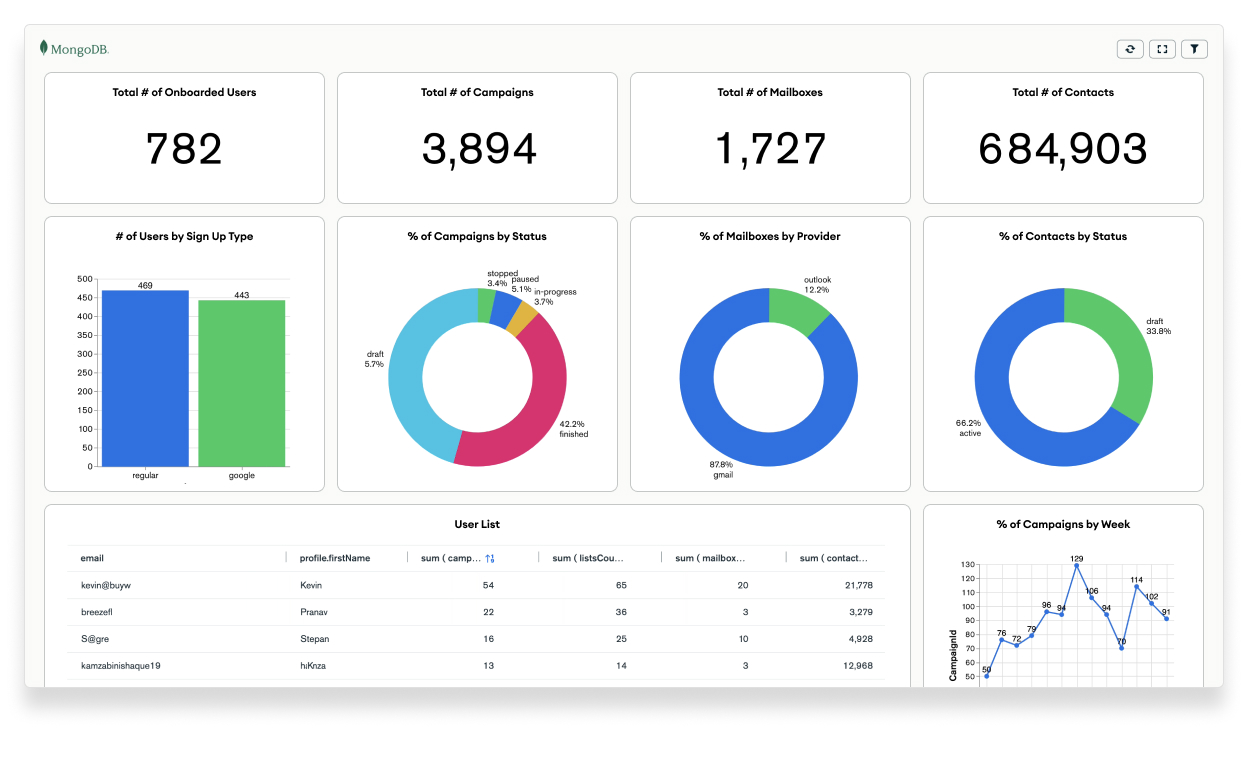This screenshot has width=1248, height=768.
Task: Select the Stepan user row
Action: click(476, 639)
